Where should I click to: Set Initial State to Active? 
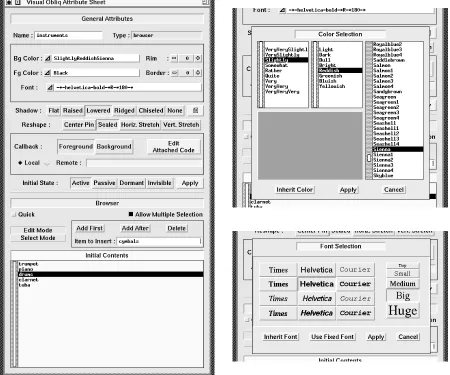point(80,183)
